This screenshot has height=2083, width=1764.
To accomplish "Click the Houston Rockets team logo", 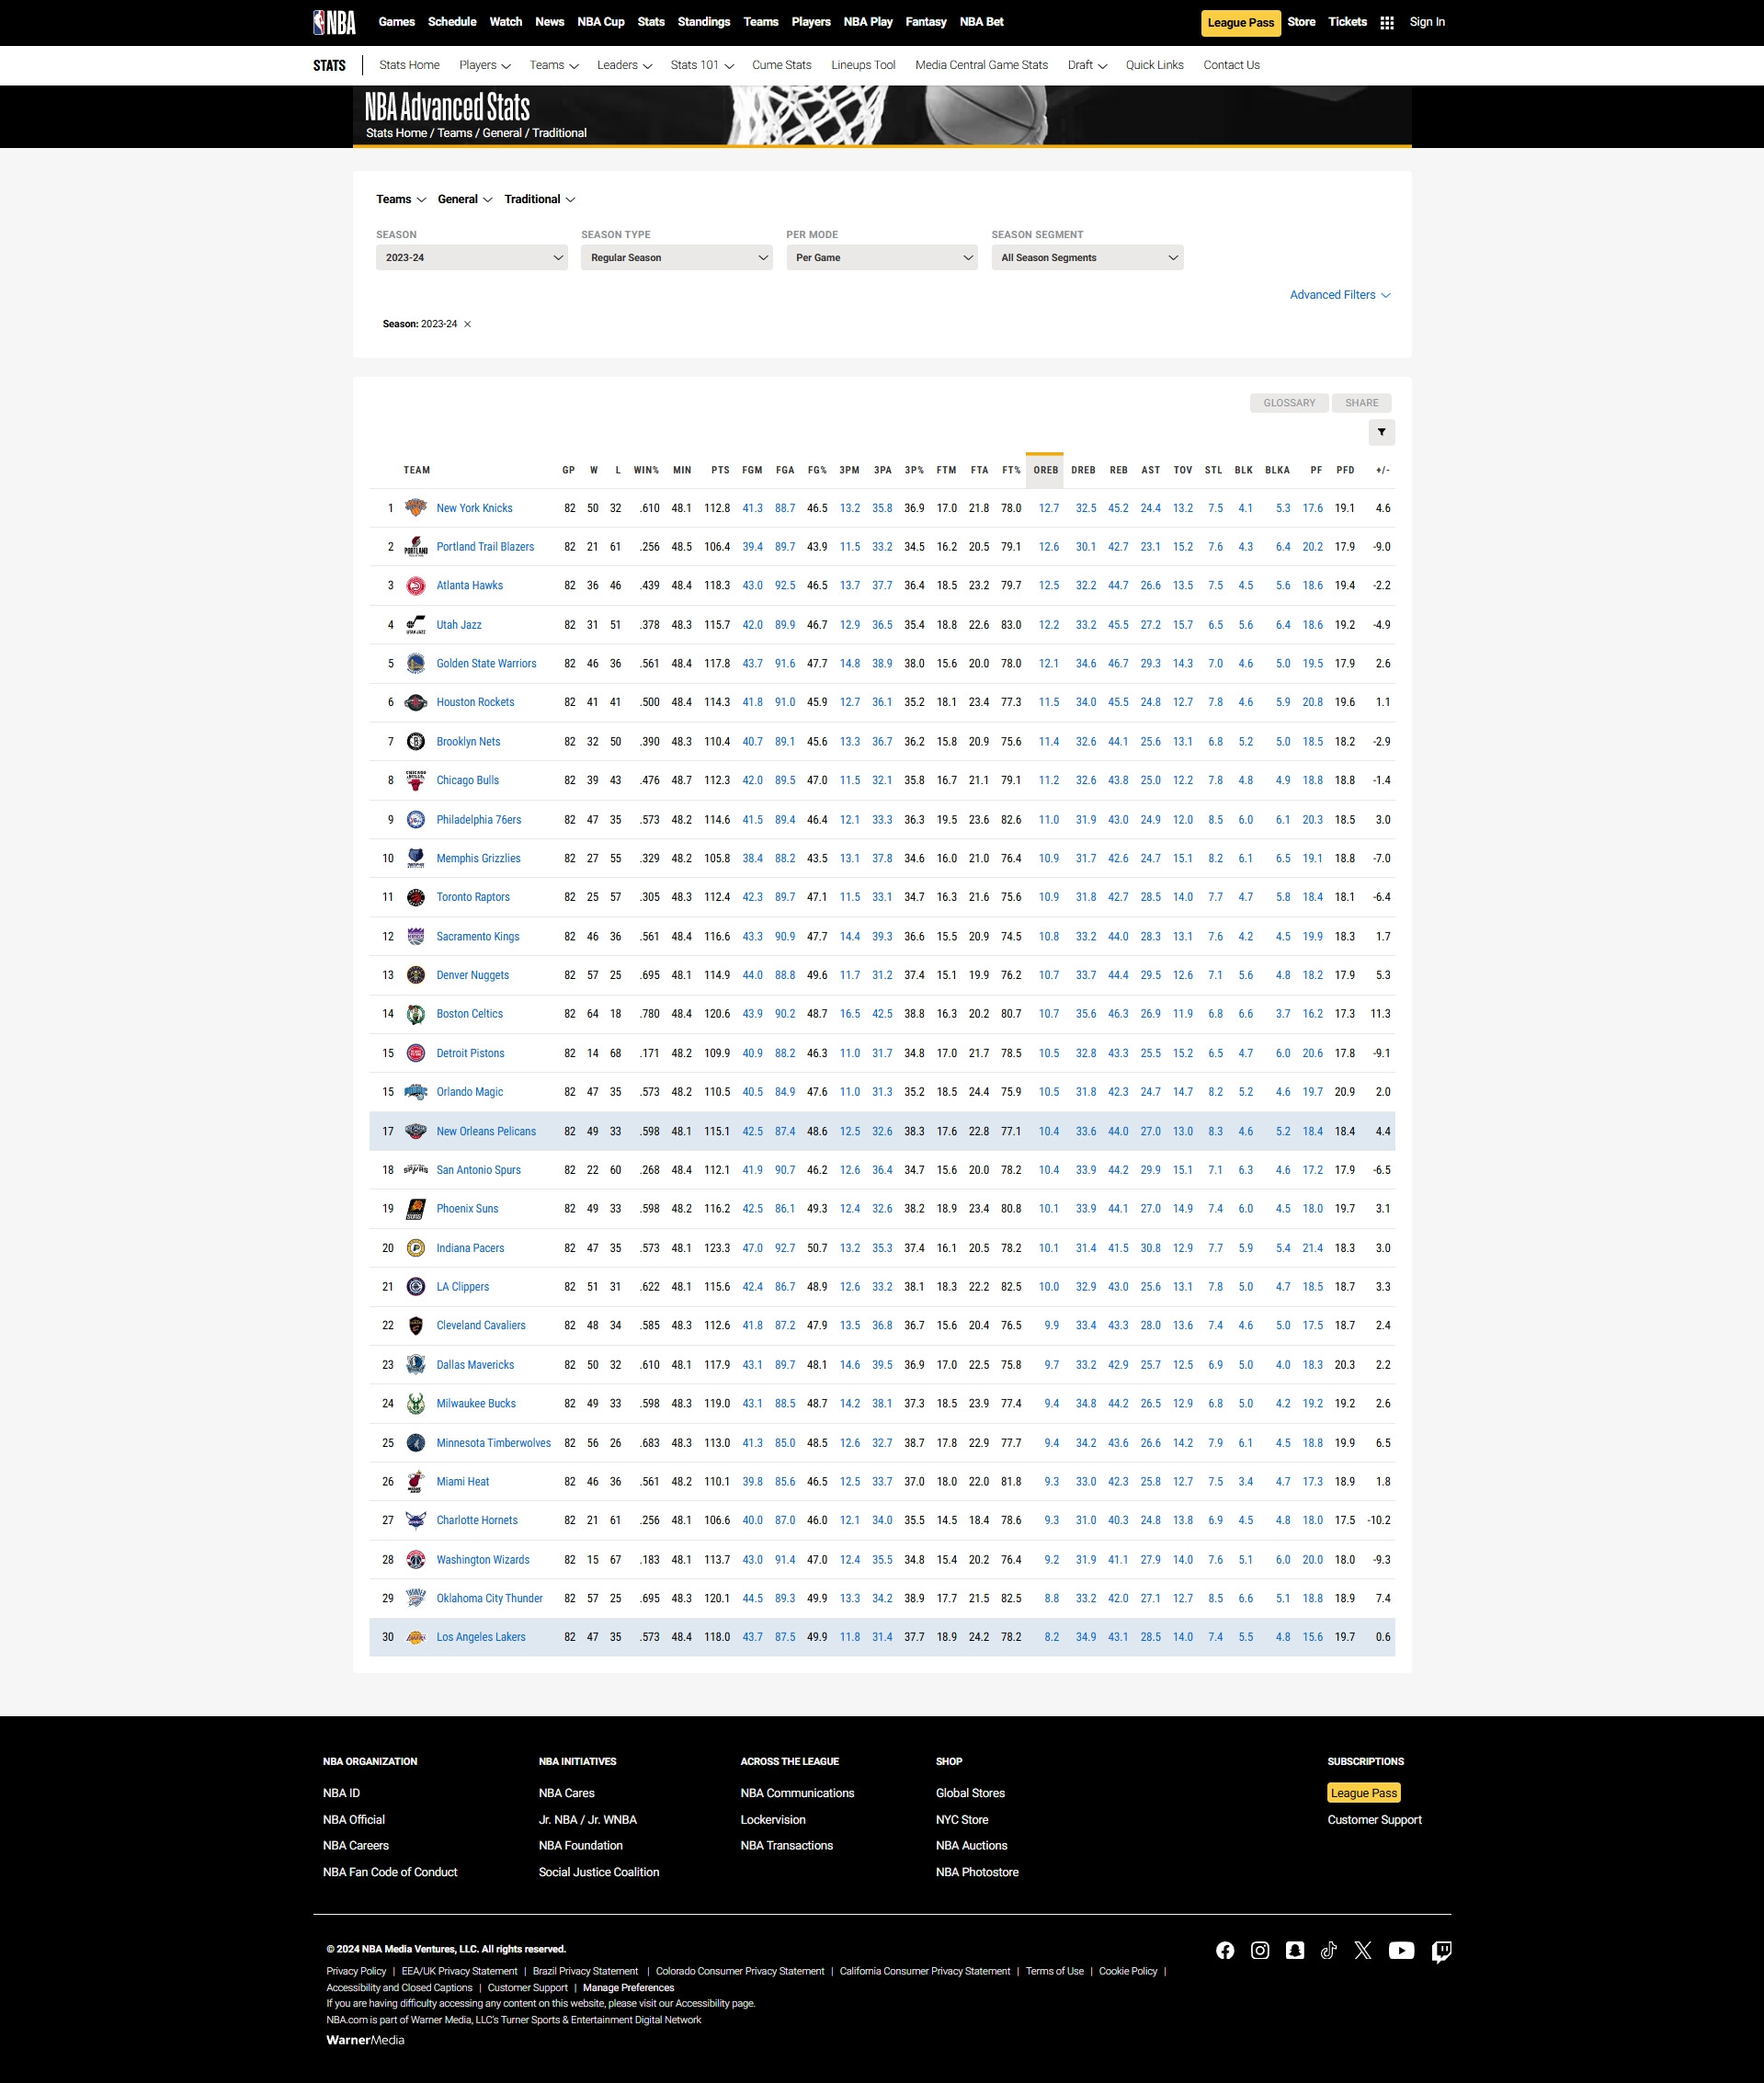I will click(416, 703).
